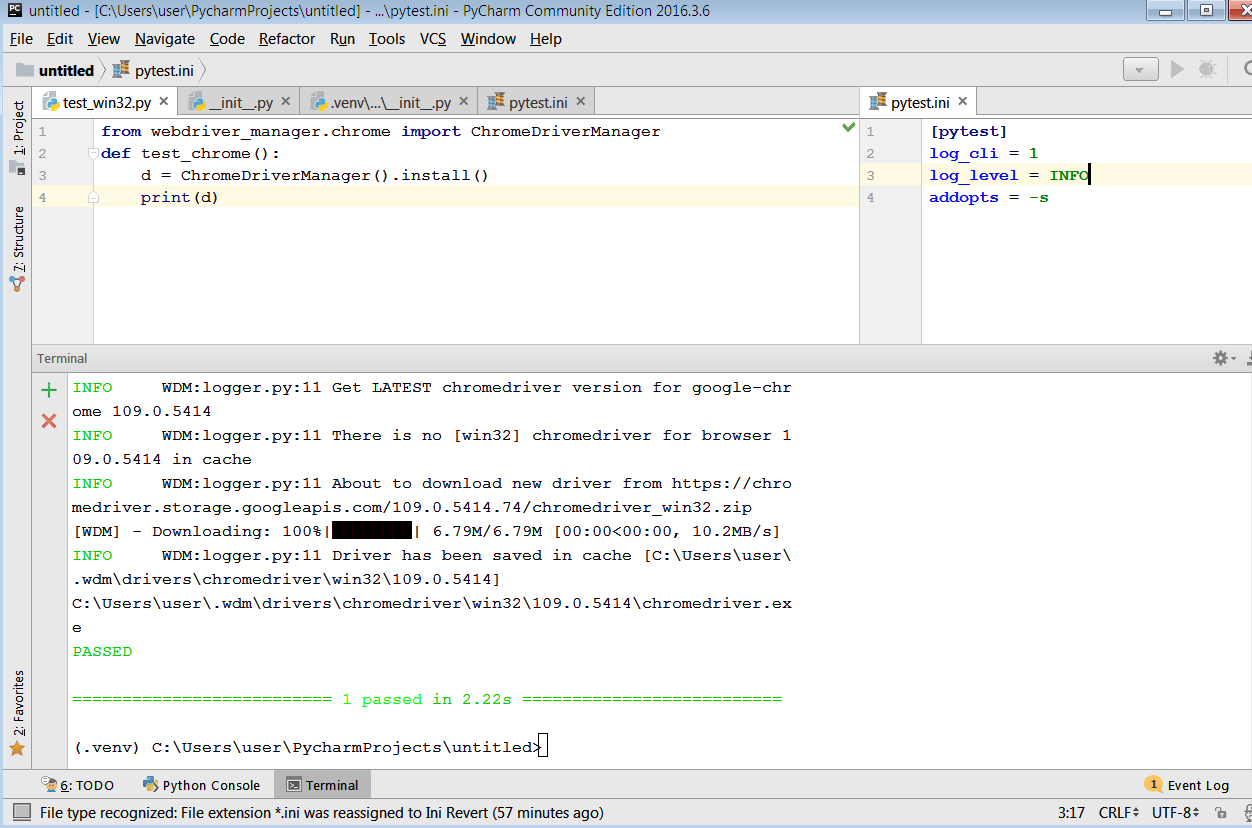Open the Refactor menu

point(287,39)
